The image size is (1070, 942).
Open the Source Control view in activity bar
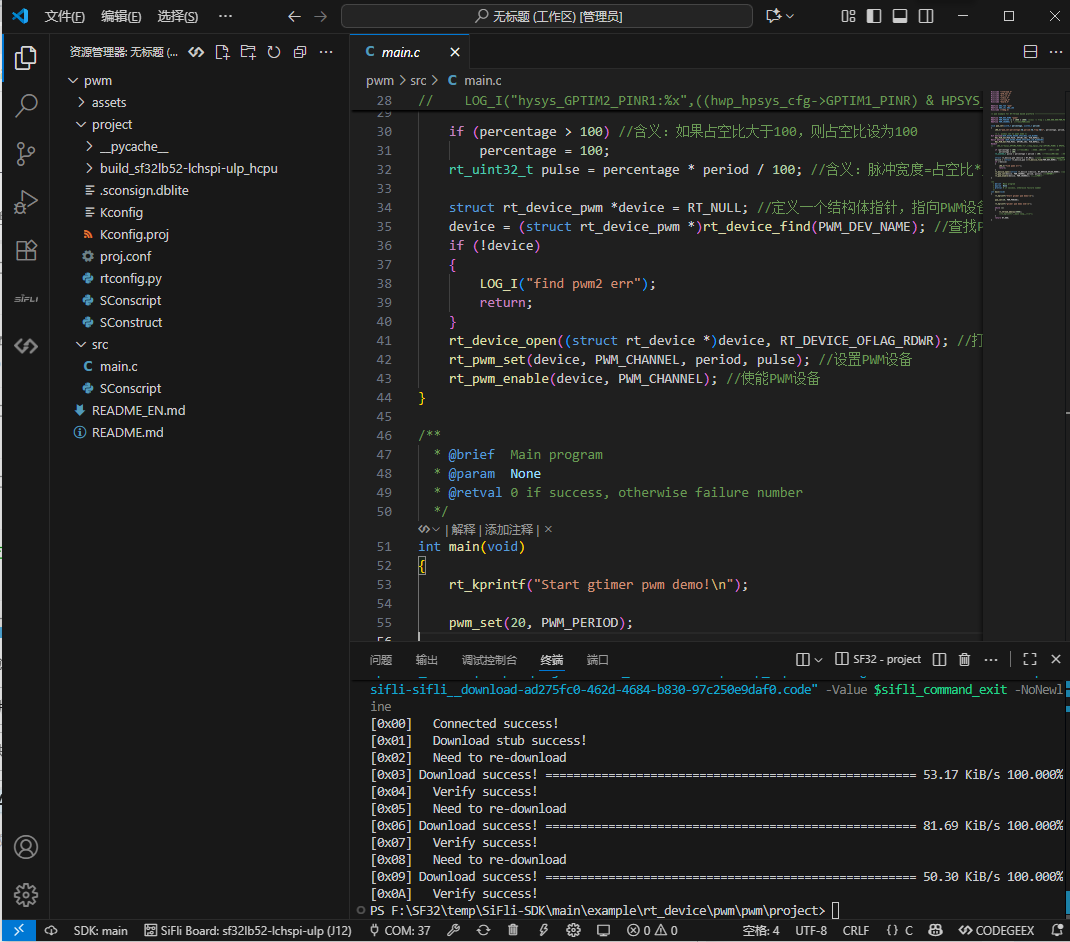click(x=26, y=153)
